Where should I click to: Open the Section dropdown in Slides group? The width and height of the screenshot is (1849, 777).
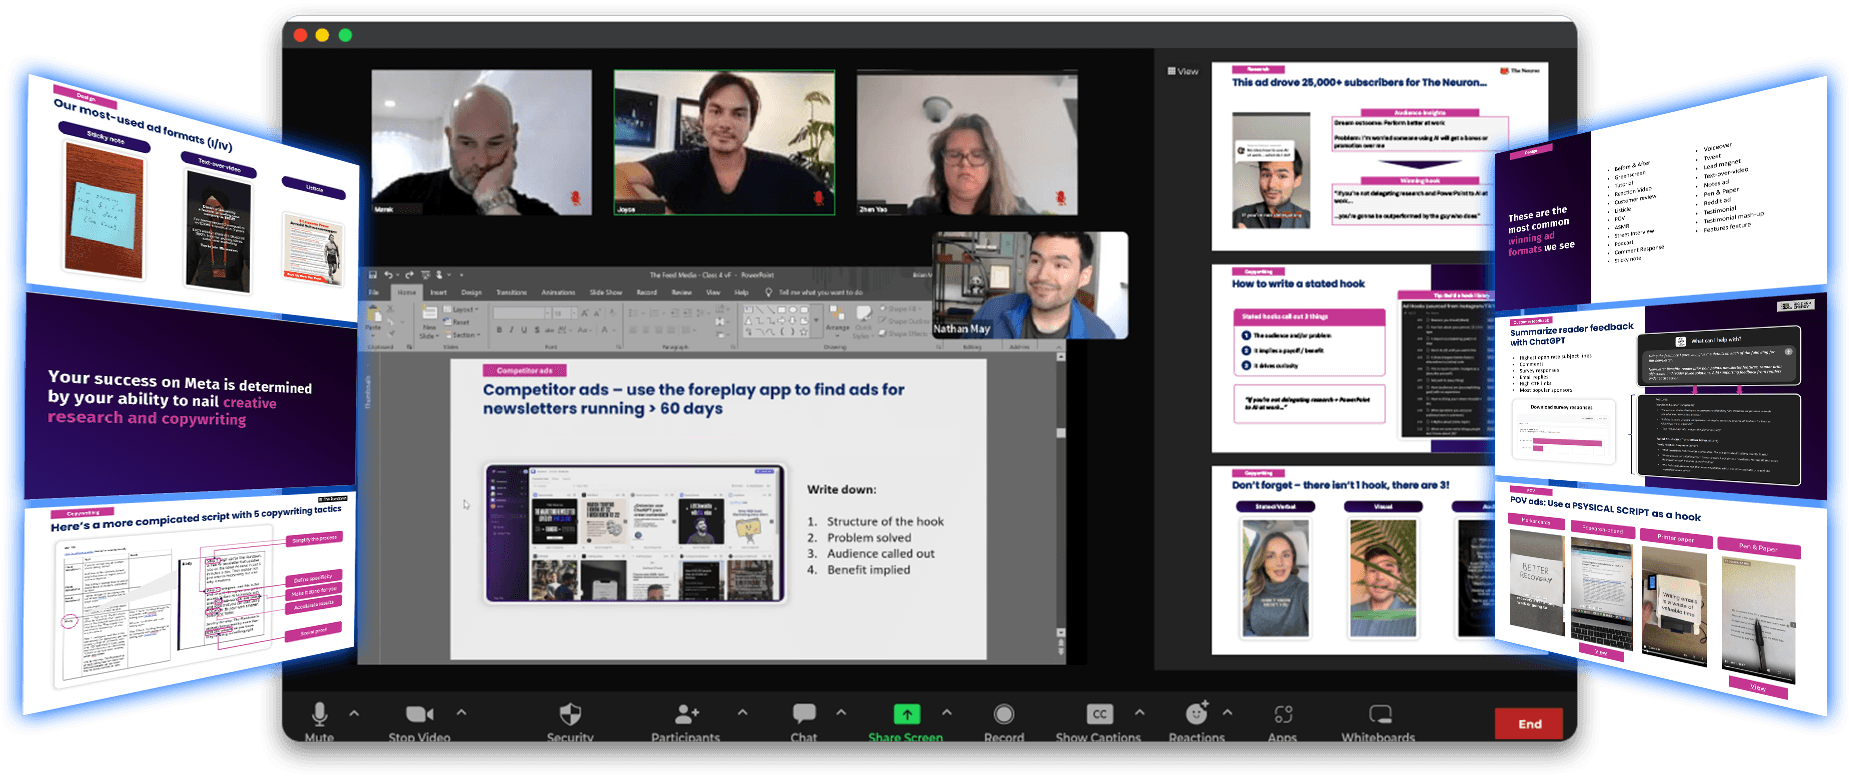(462, 335)
